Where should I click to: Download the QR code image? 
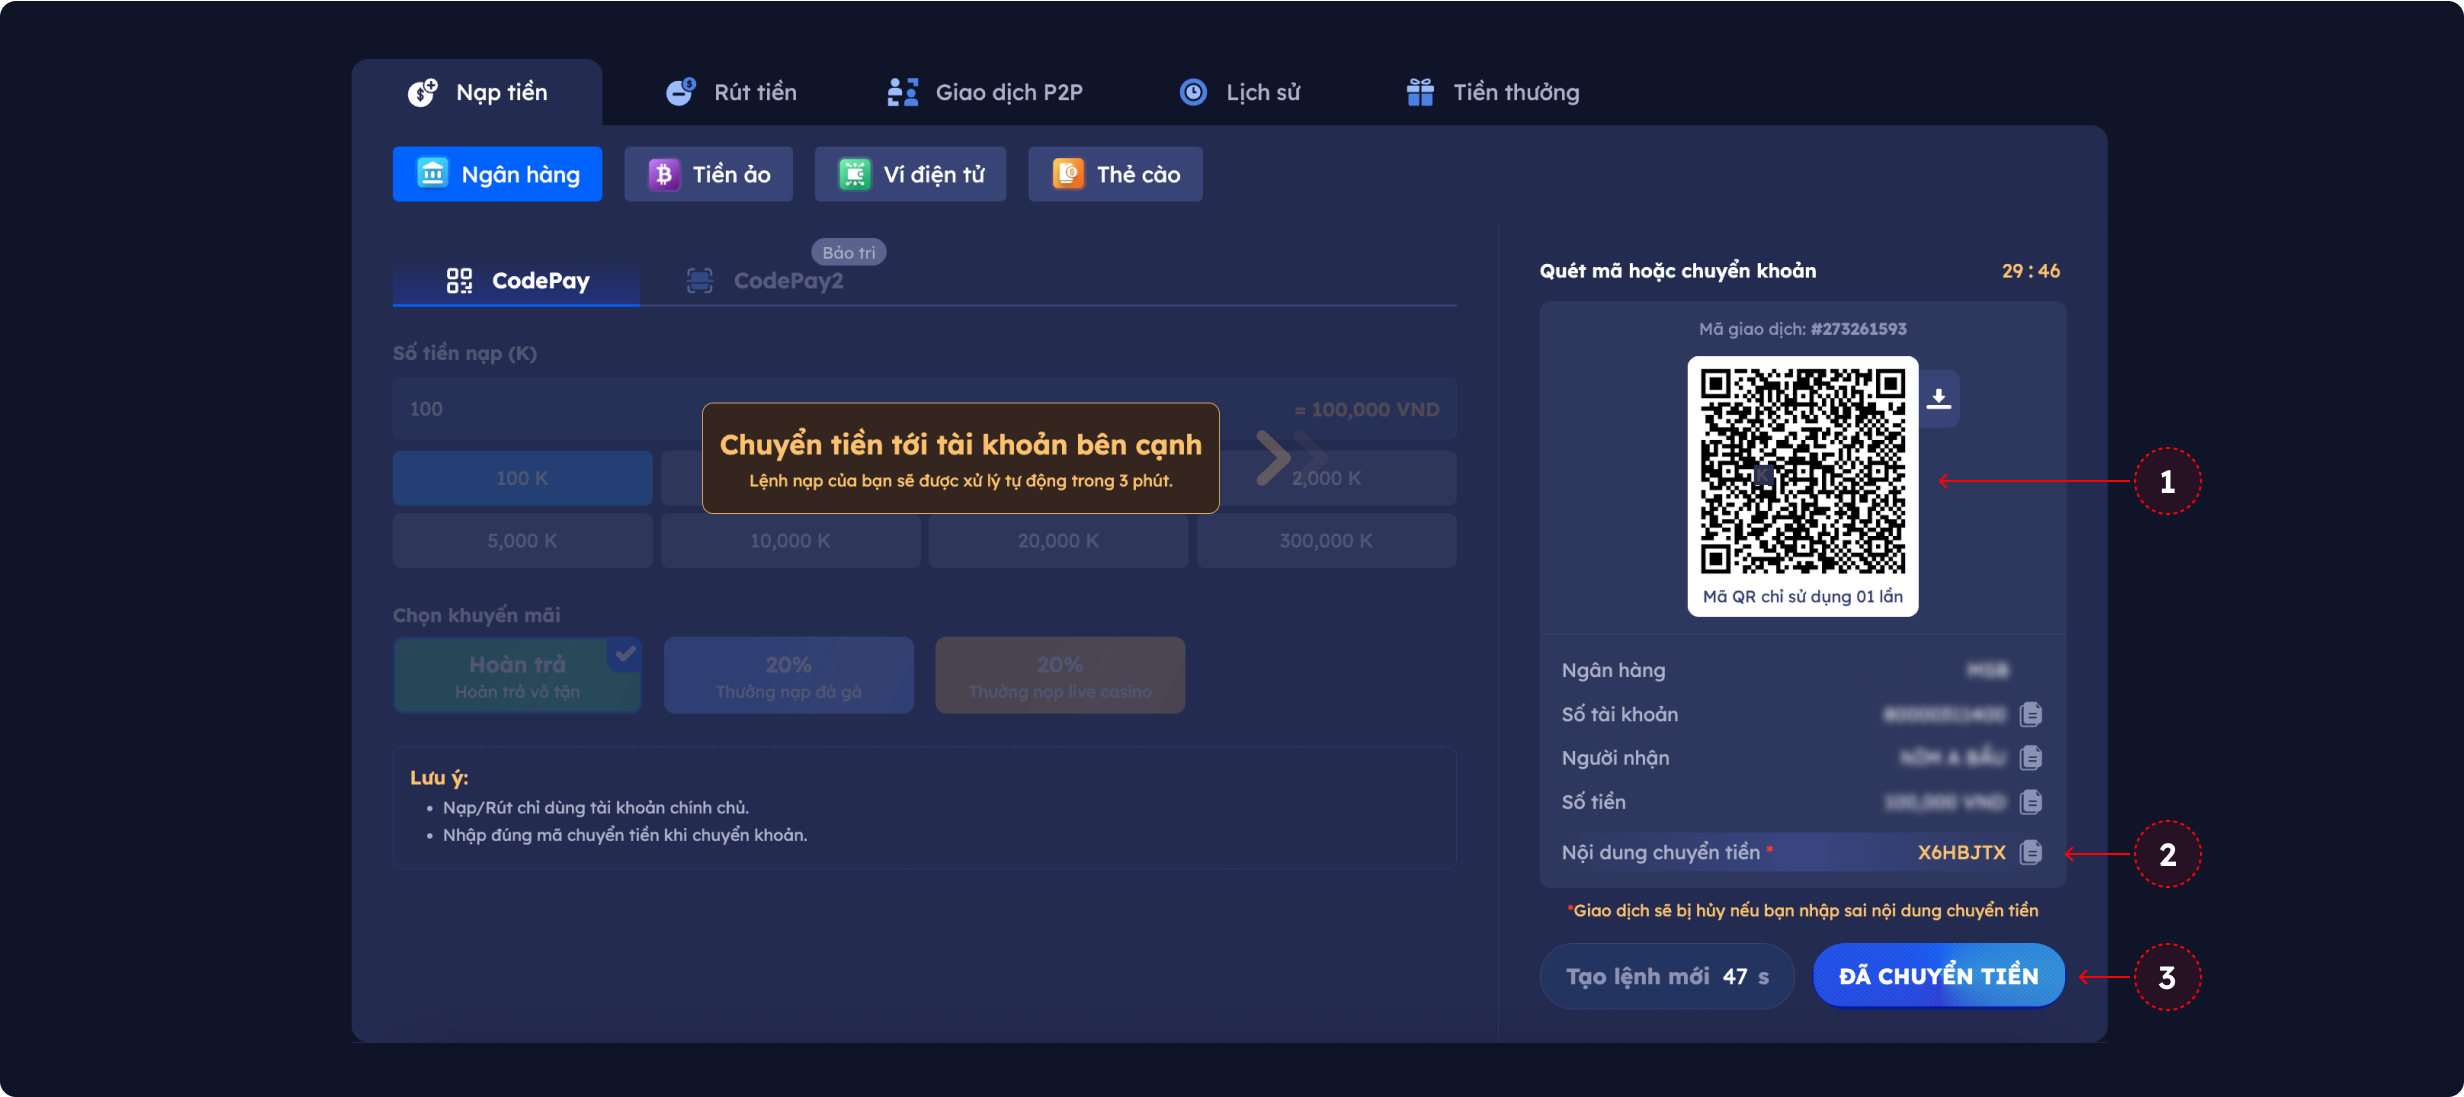(1939, 399)
